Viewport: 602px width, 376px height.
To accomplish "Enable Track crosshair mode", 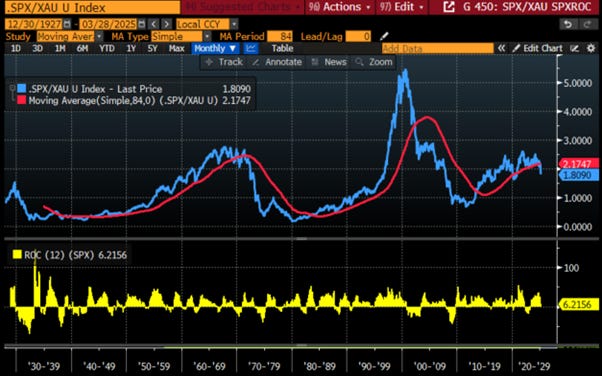I will point(224,62).
